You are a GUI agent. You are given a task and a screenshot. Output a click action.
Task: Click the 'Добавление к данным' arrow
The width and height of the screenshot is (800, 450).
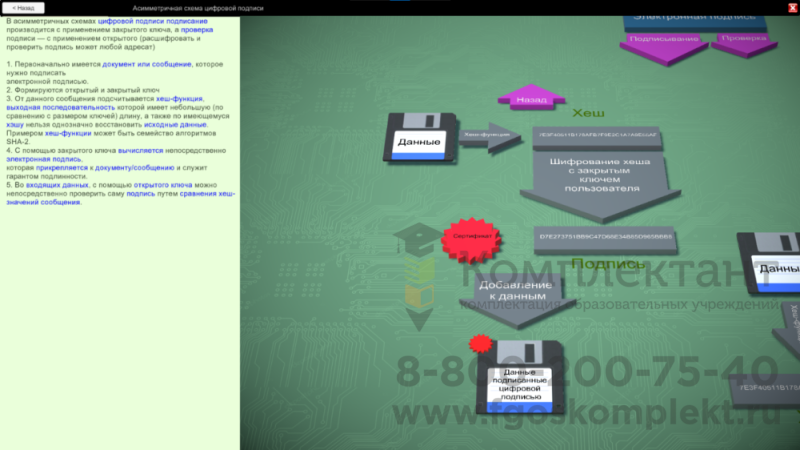[512, 295]
